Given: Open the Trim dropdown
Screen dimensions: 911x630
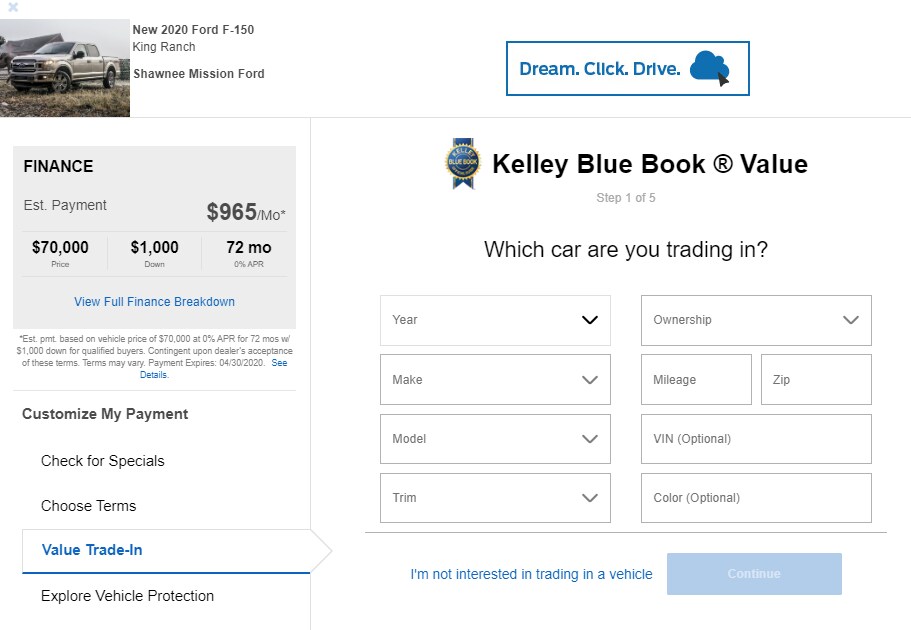Looking at the screenshot, I should point(495,498).
